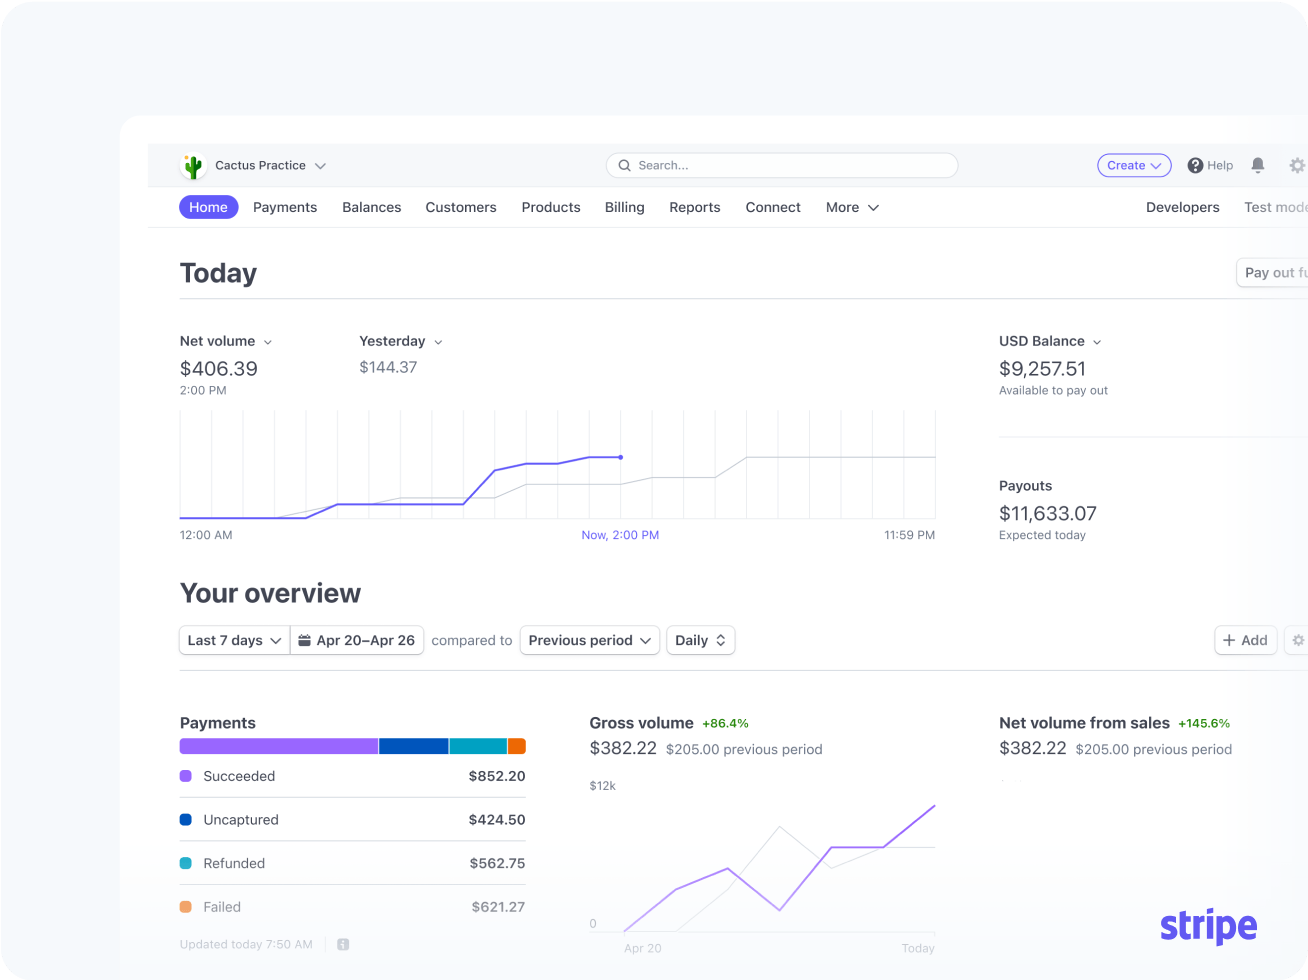Click the Cactus Practice account logo icon
The height and width of the screenshot is (980, 1308).
click(x=193, y=166)
